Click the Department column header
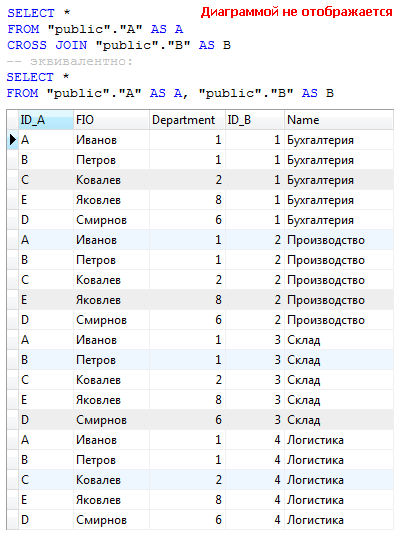The width and height of the screenshot is (400, 537). (187, 120)
